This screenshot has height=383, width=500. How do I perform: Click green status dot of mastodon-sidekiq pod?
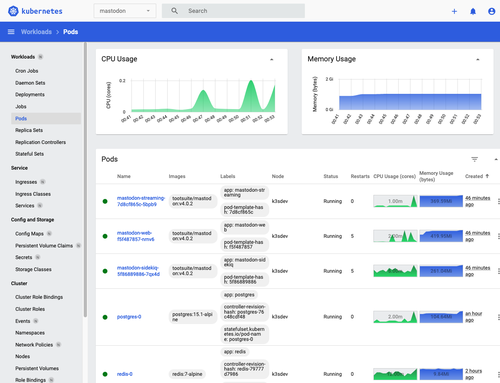click(105, 271)
